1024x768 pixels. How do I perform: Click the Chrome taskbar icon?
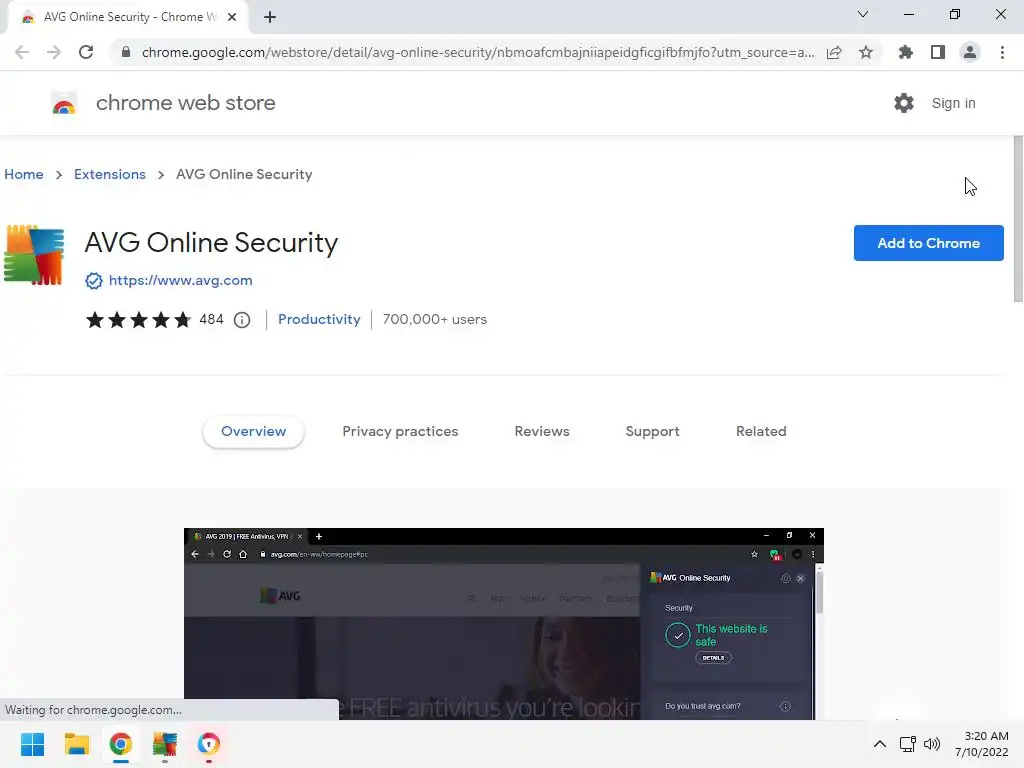121,744
